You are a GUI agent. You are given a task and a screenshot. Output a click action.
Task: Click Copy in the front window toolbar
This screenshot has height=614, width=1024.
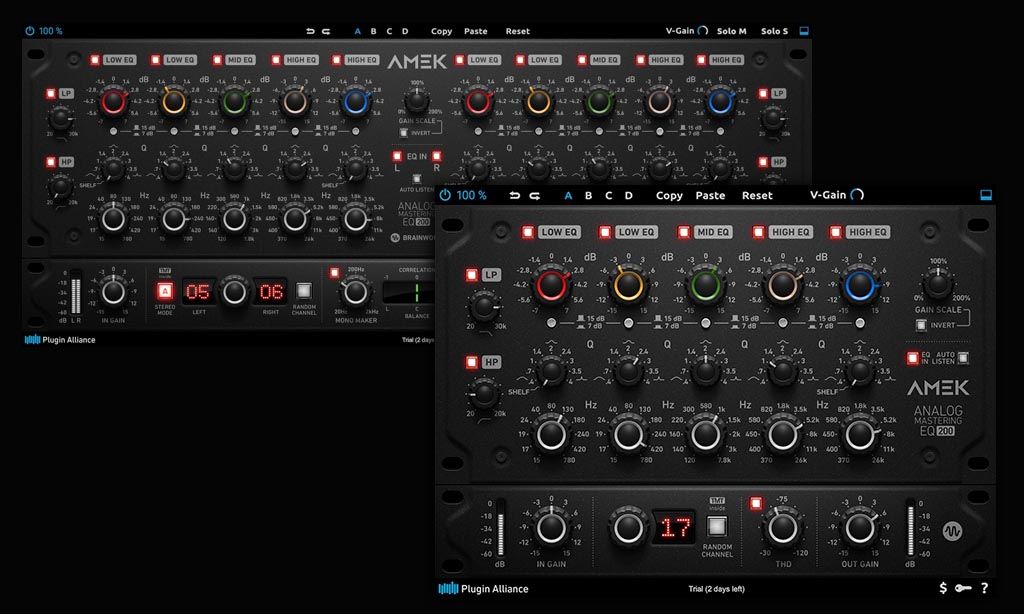click(669, 195)
